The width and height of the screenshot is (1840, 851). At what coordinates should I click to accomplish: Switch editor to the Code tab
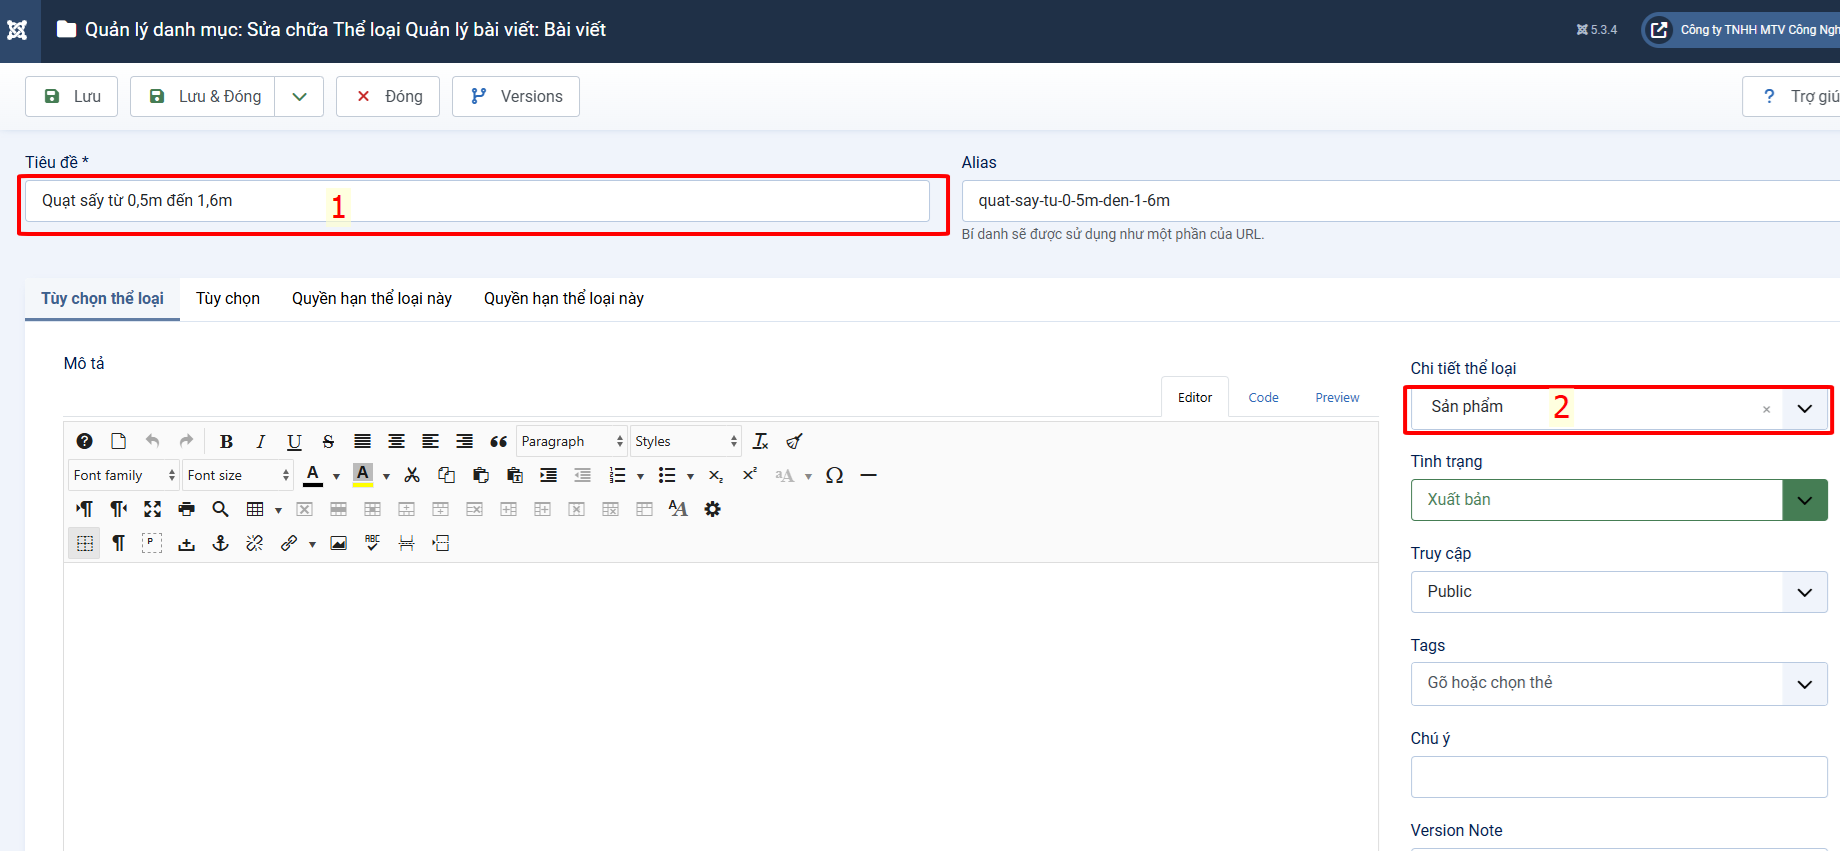coord(1263,397)
